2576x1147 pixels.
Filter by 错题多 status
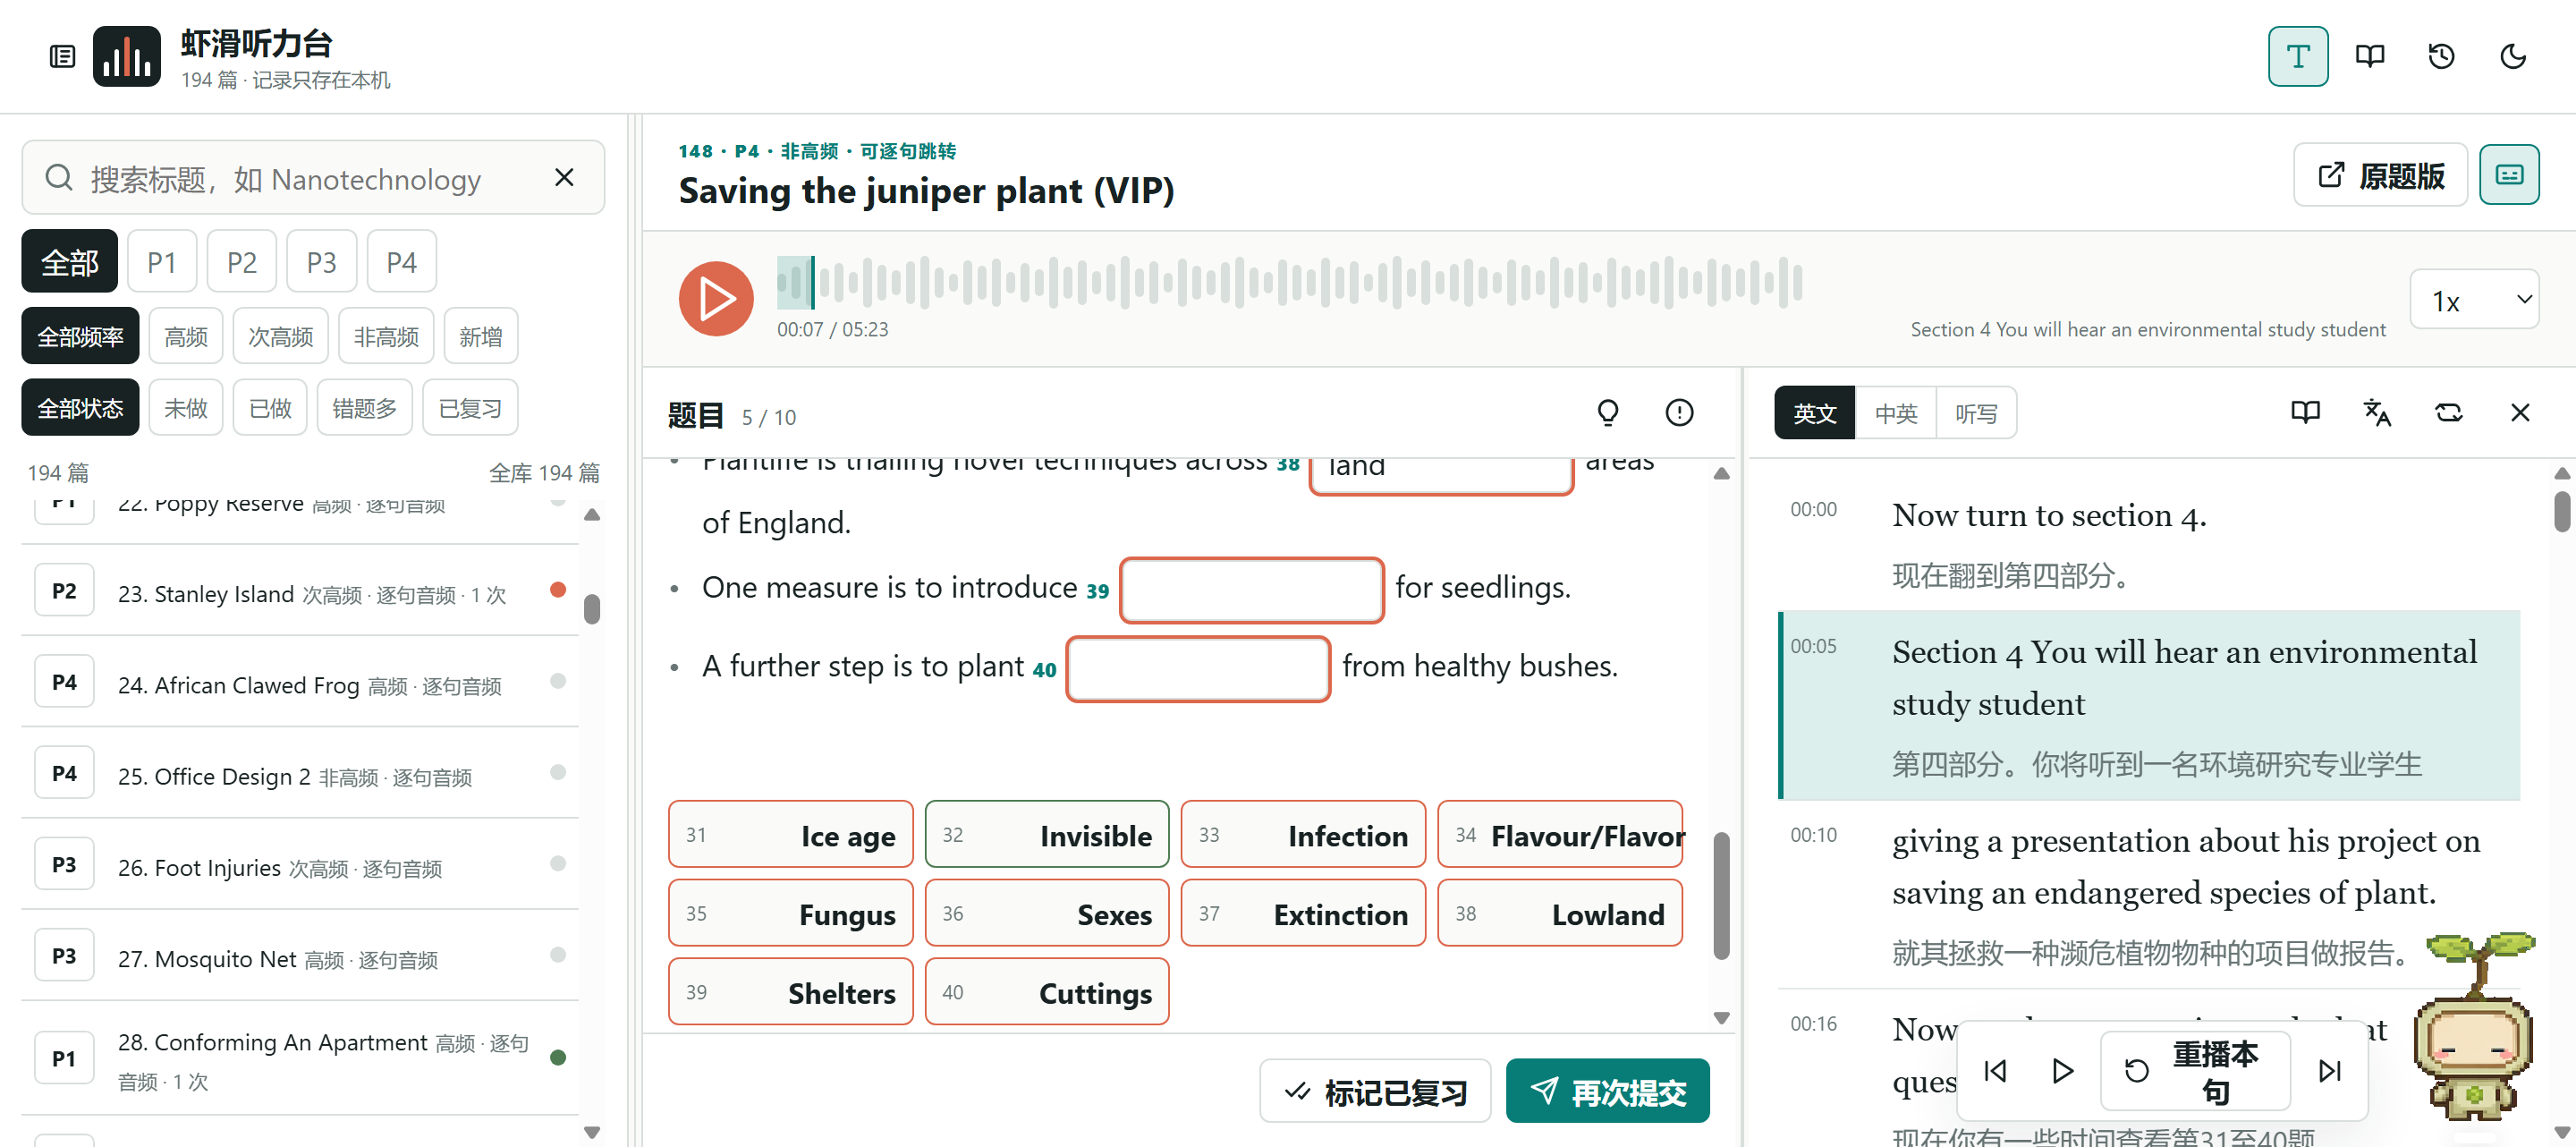click(x=364, y=408)
